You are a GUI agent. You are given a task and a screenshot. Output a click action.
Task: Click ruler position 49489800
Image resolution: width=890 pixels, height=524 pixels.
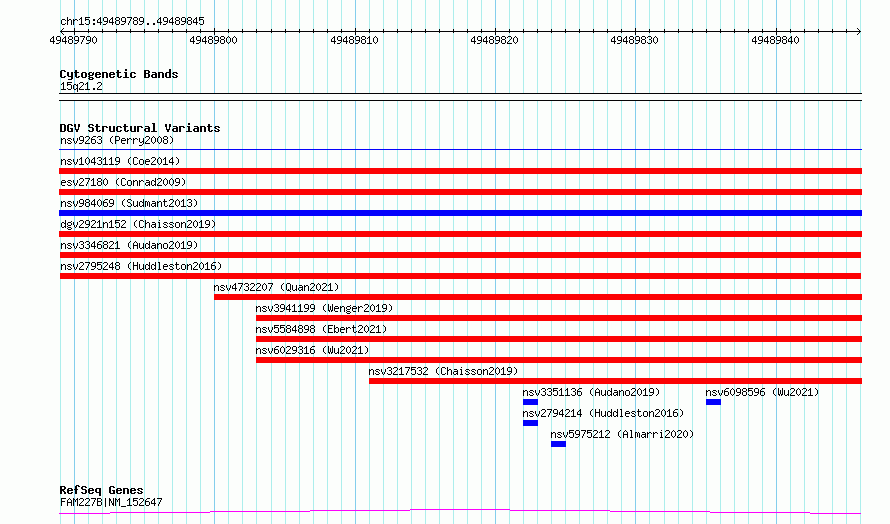[x=213, y=40]
